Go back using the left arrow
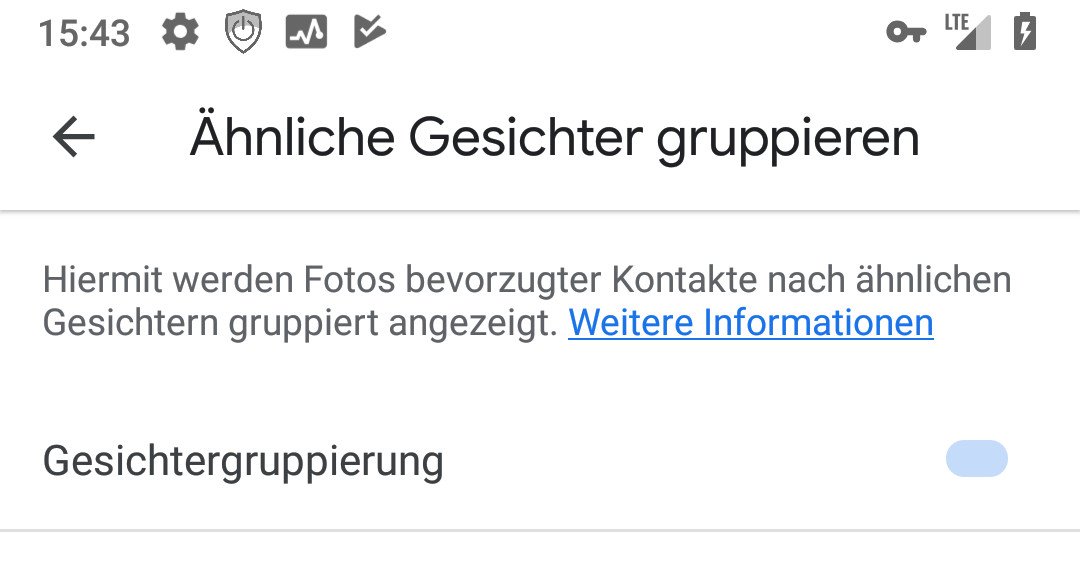 click(74, 136)
